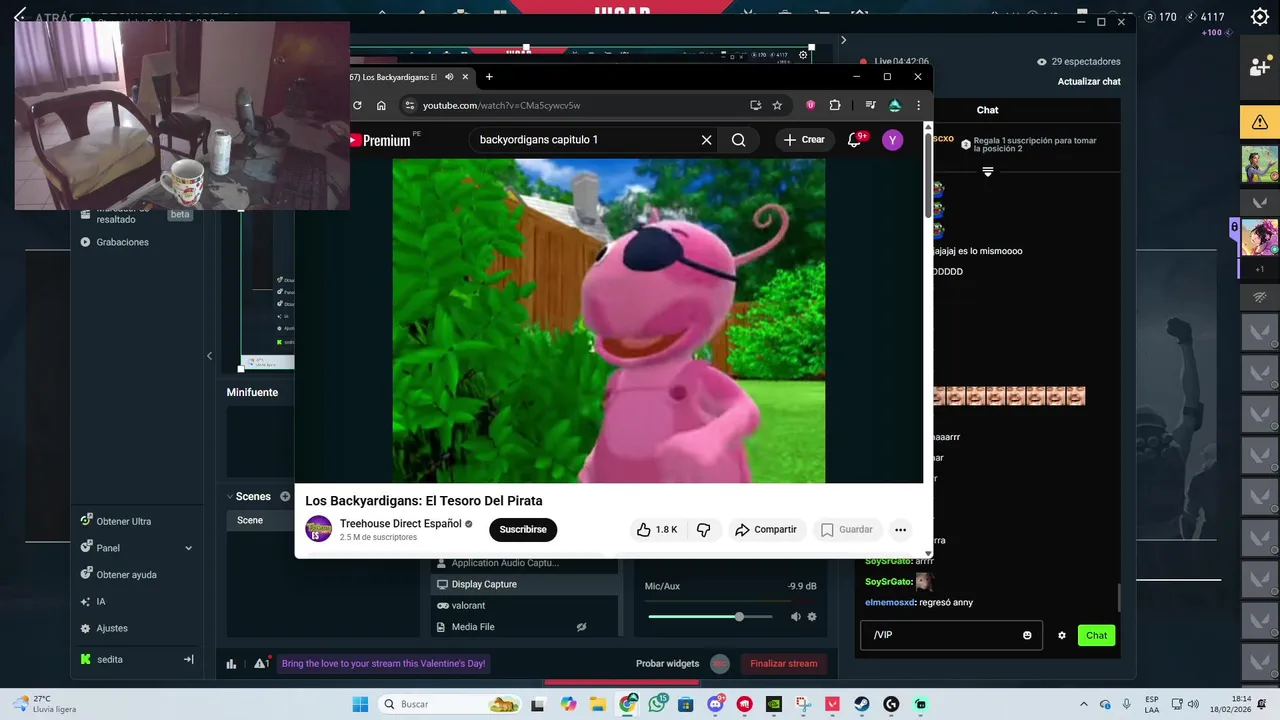Open Chrome three-dot menu
This screenshot has height=720, width=1280.
point(918,105)
